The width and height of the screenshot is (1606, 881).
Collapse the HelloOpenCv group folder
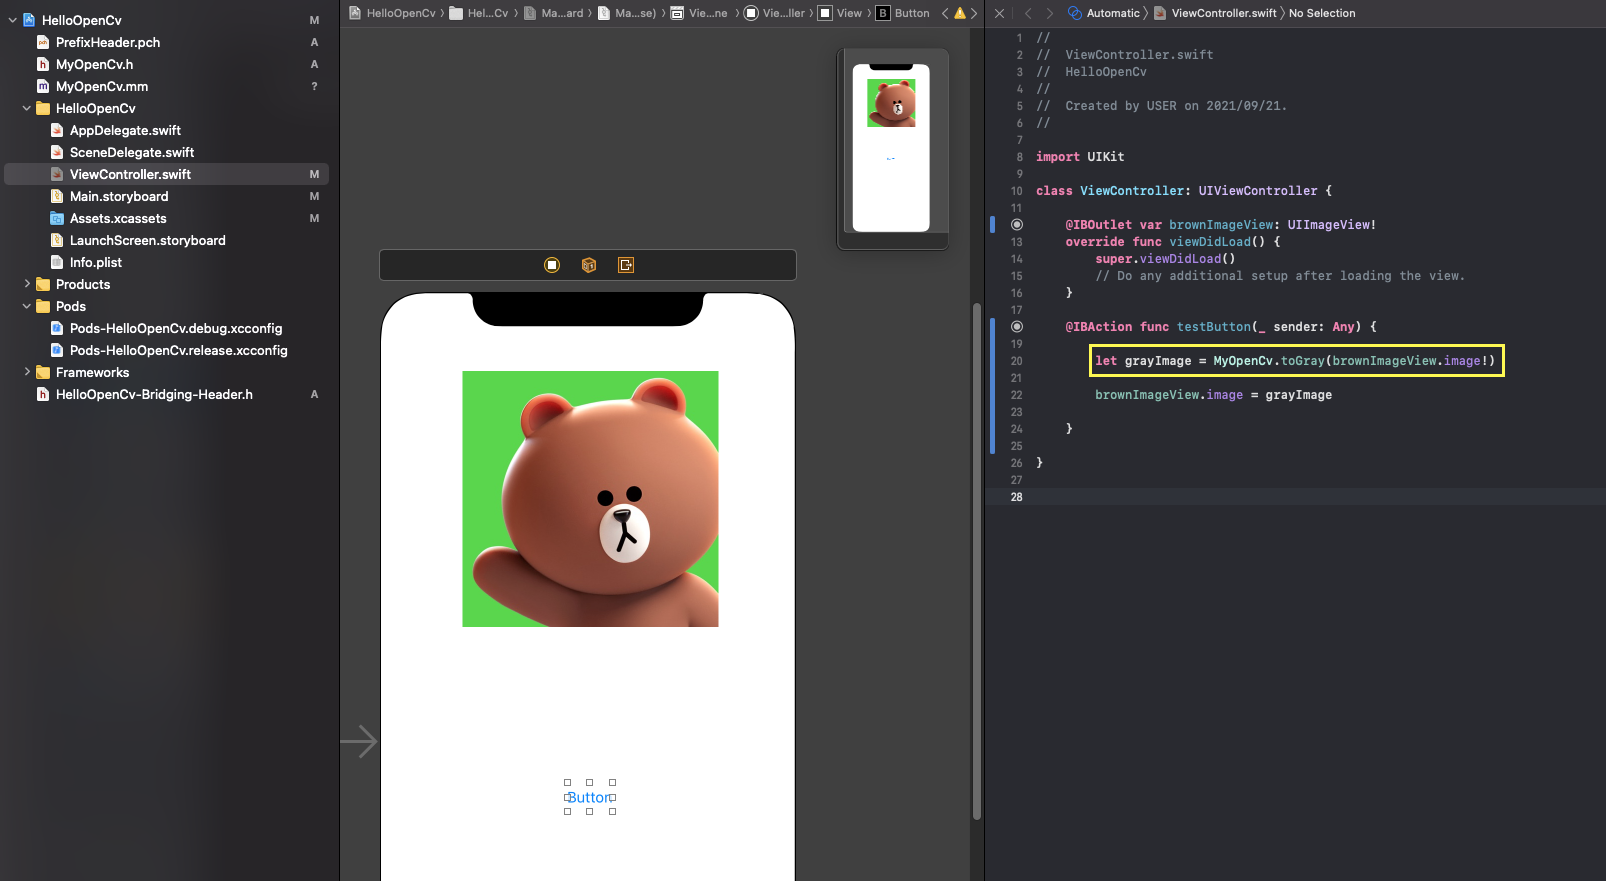point(26,108)
